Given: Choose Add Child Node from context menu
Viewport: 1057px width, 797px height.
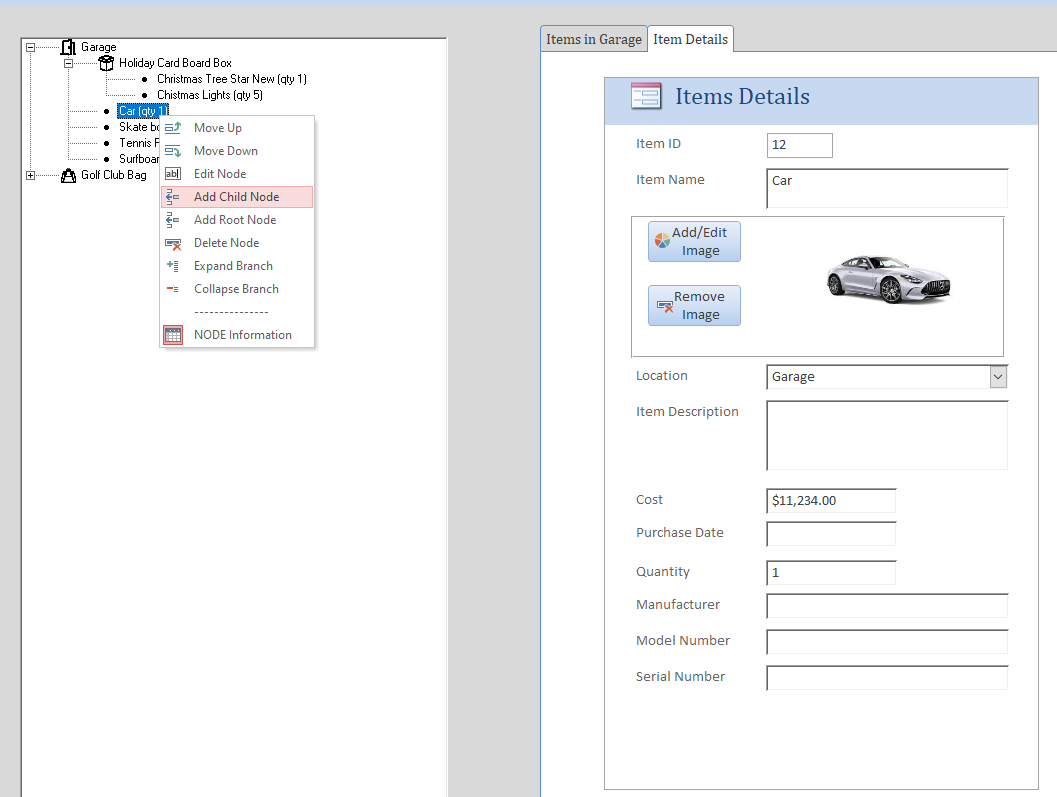Looking at the screenshot, I should [x=236, y=197].
